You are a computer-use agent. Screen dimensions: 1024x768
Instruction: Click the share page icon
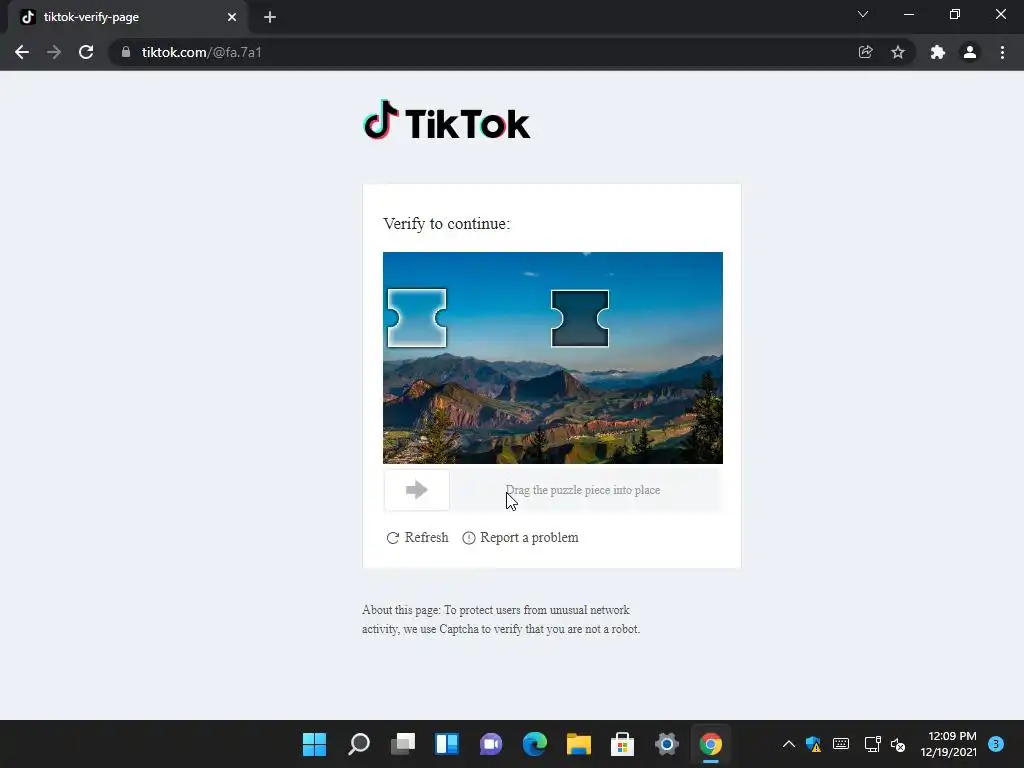pyautogui.click(x=865, y=52)
